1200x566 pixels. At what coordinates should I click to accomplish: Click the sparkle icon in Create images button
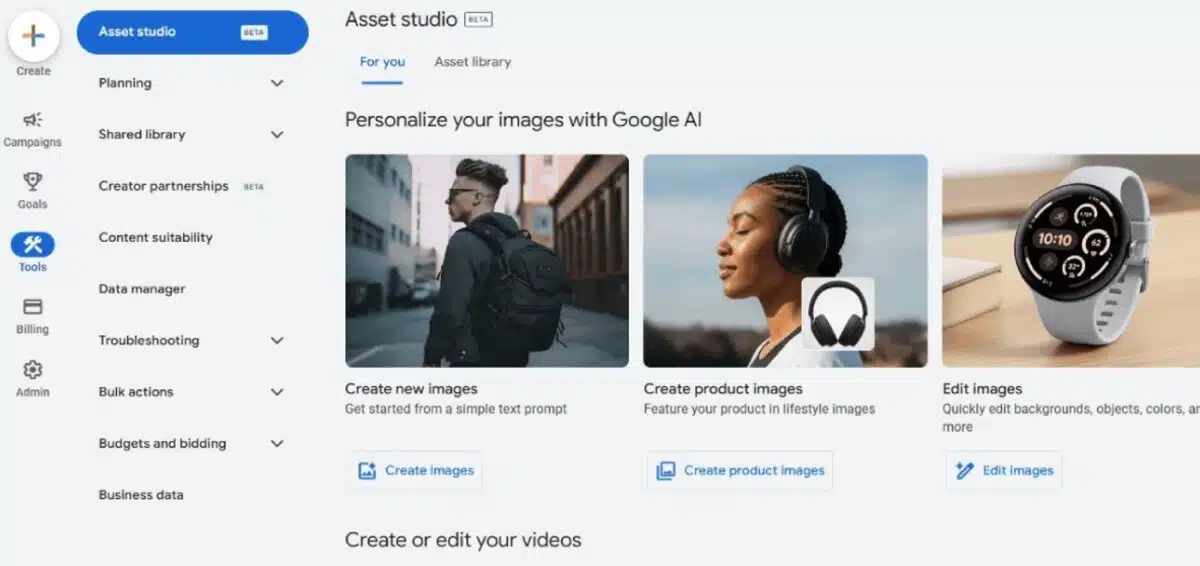pyautogui.click(x=367, y=470)
